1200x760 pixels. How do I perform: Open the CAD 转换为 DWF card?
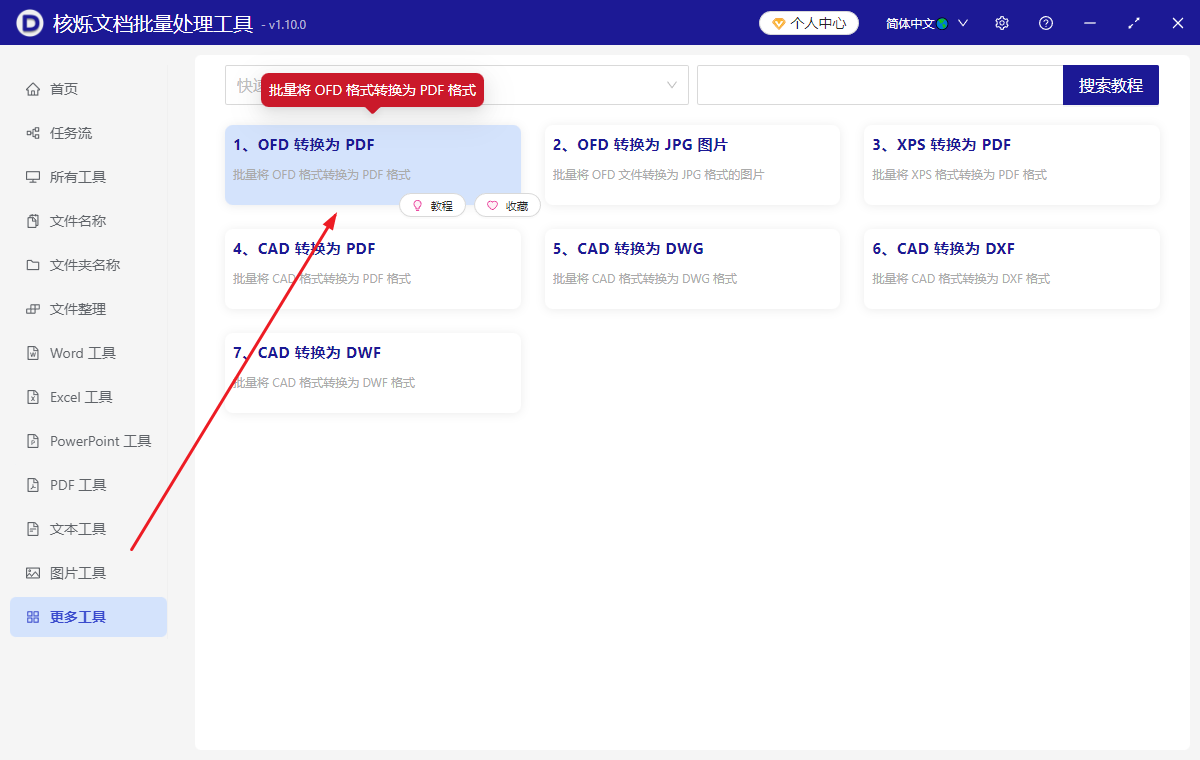373,373
